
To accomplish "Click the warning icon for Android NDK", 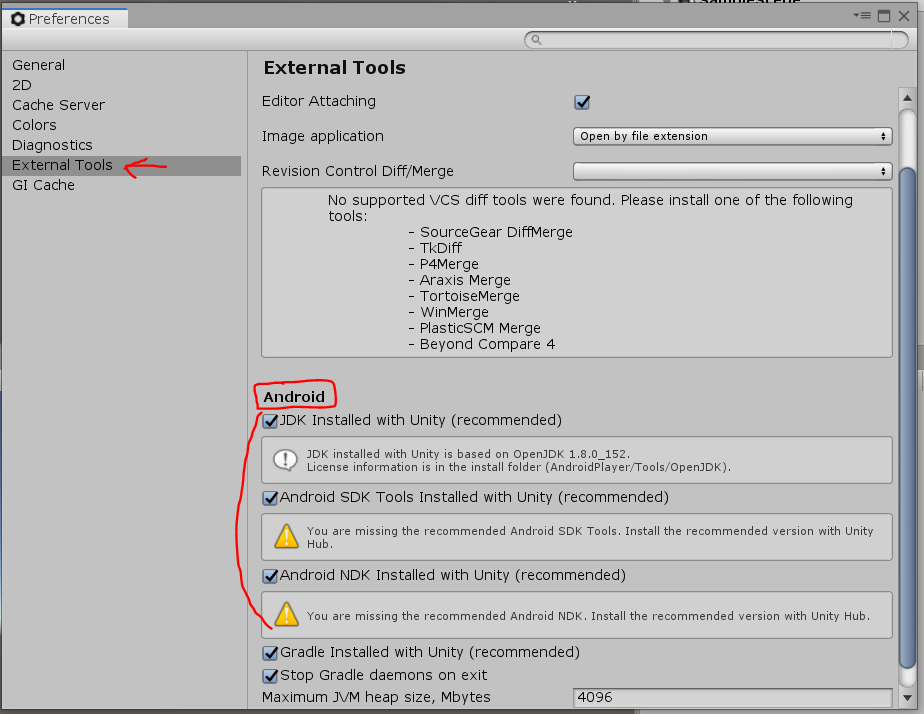I will (286, 614).
